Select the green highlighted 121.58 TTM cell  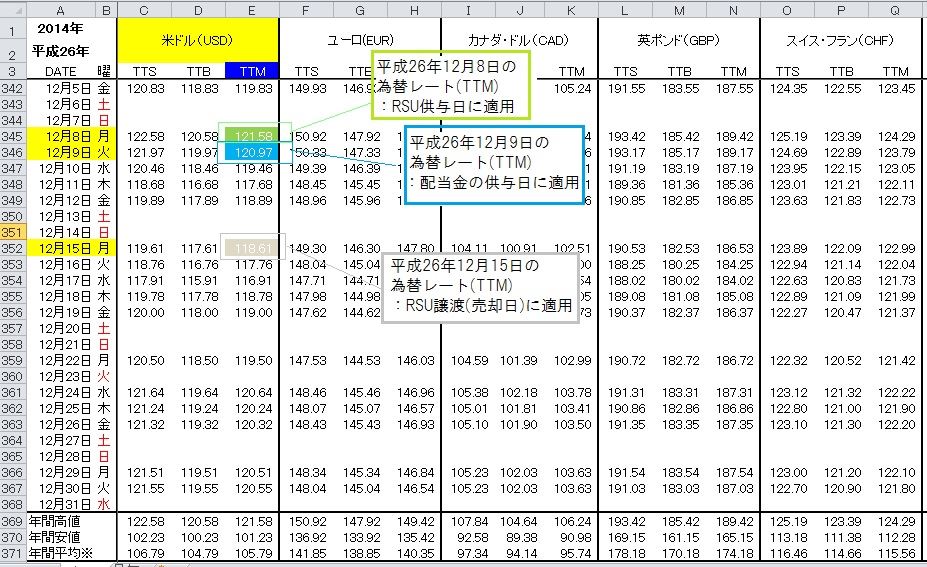(253, 137)
